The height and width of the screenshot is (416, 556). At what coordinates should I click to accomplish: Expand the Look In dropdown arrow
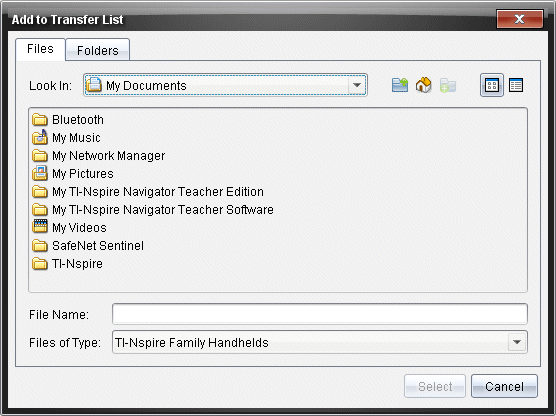click(357, 85)
